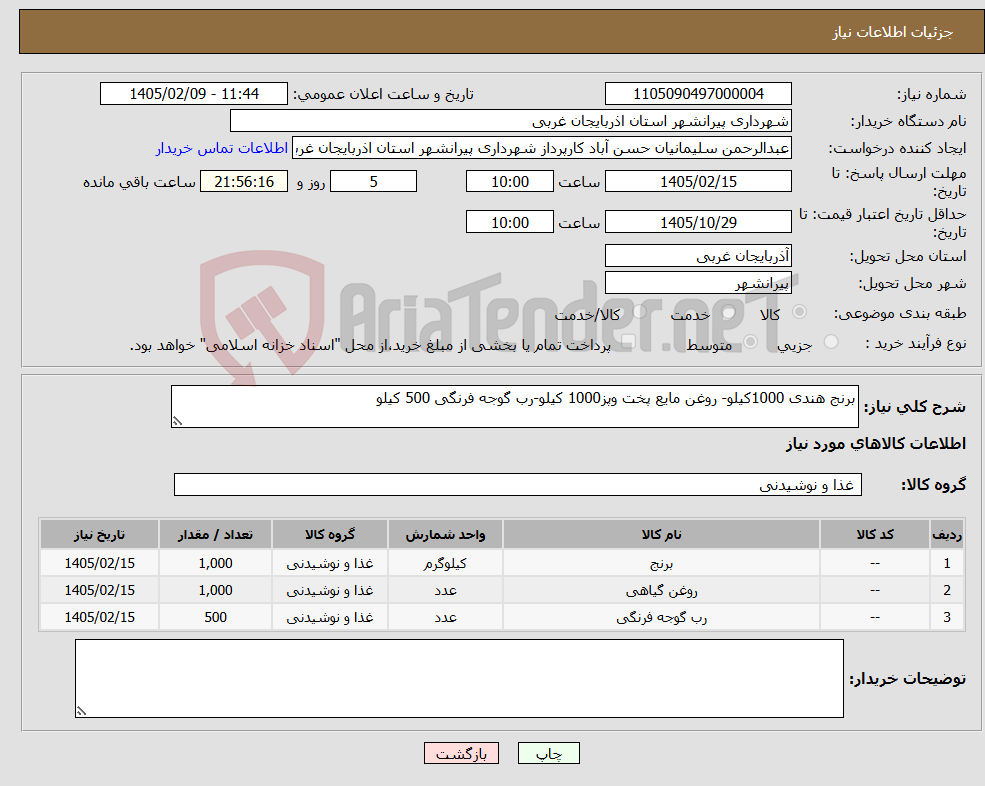Click remaining days field showing 5
Screen dimensions: 985x786
tap(373, 182)
